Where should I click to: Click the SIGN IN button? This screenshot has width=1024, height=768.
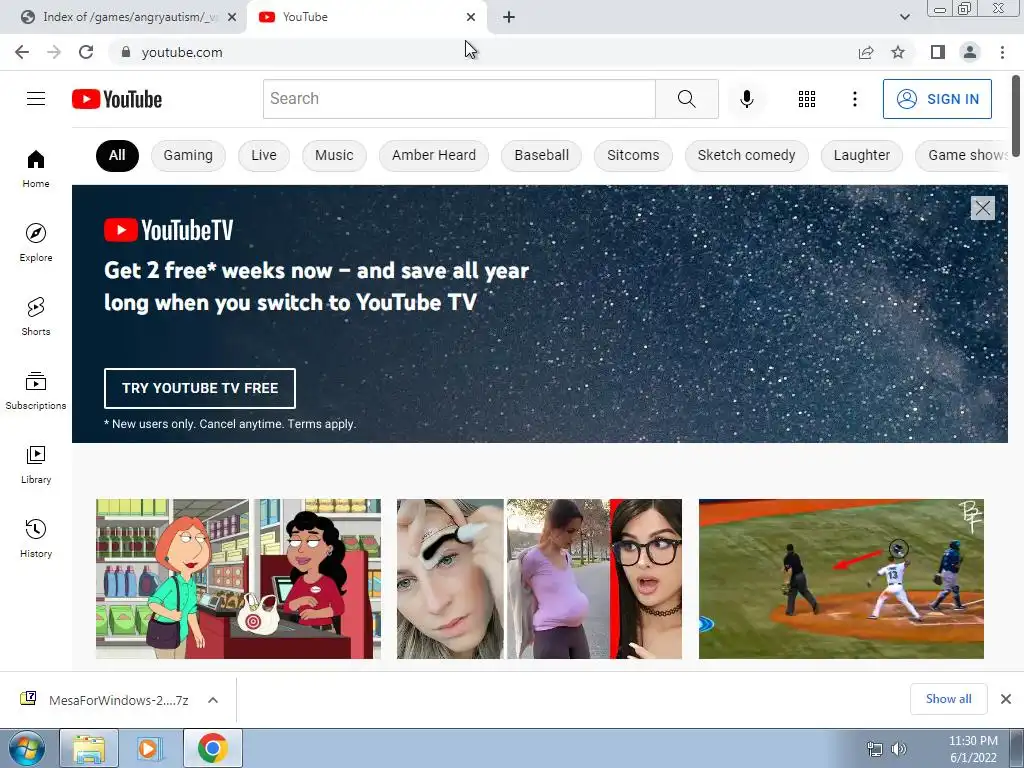pyautogui.click(x=937, y=99)
